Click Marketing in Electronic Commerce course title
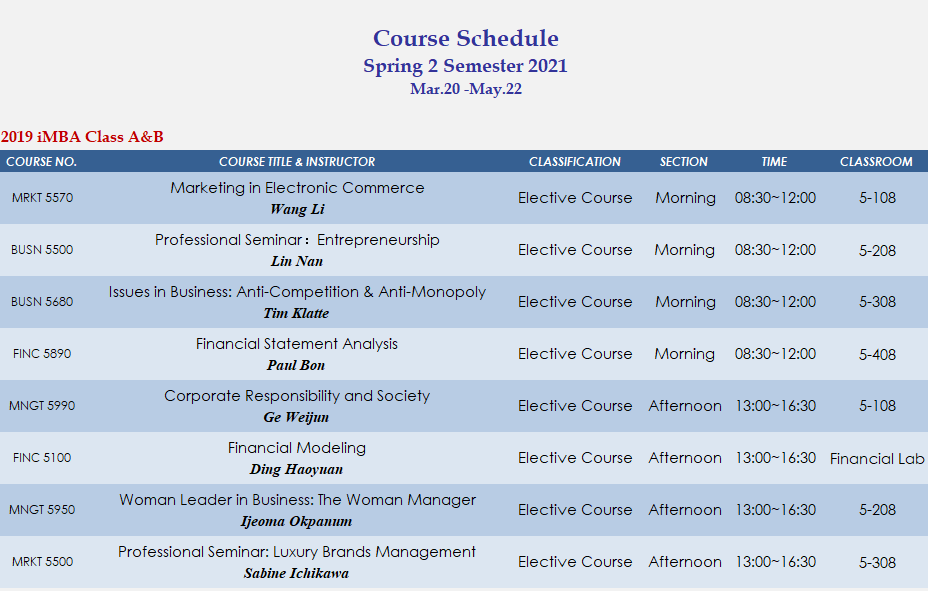This screenshot has height=591, width=928. [x=297, y=188]
